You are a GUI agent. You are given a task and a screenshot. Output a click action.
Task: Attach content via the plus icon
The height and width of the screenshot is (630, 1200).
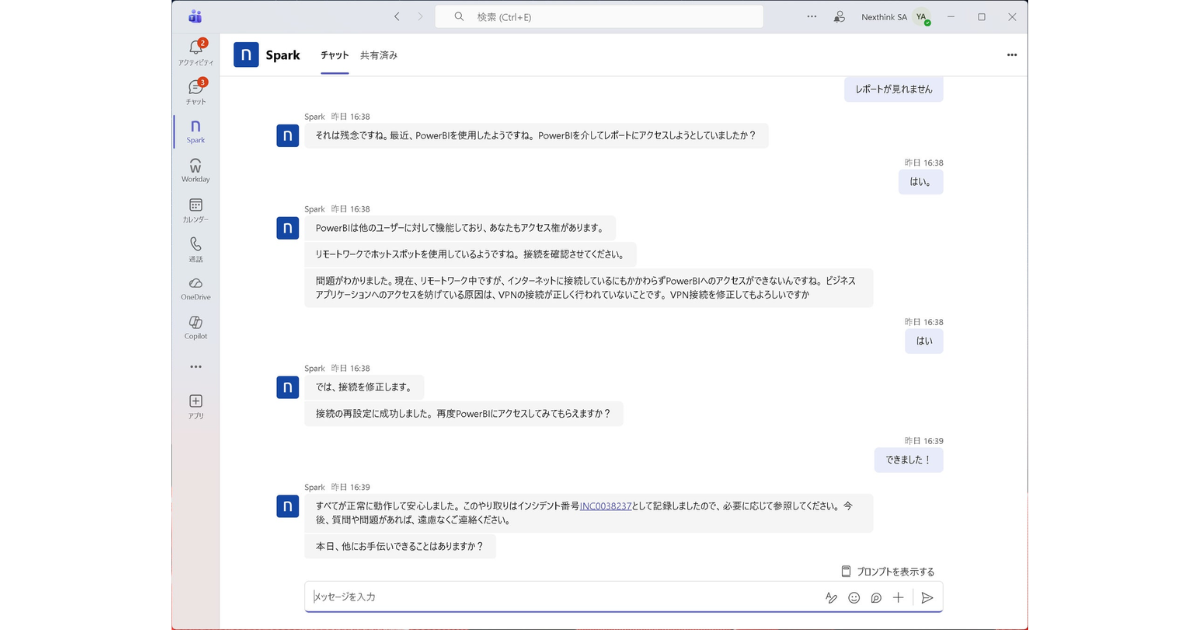pos(898,597)
